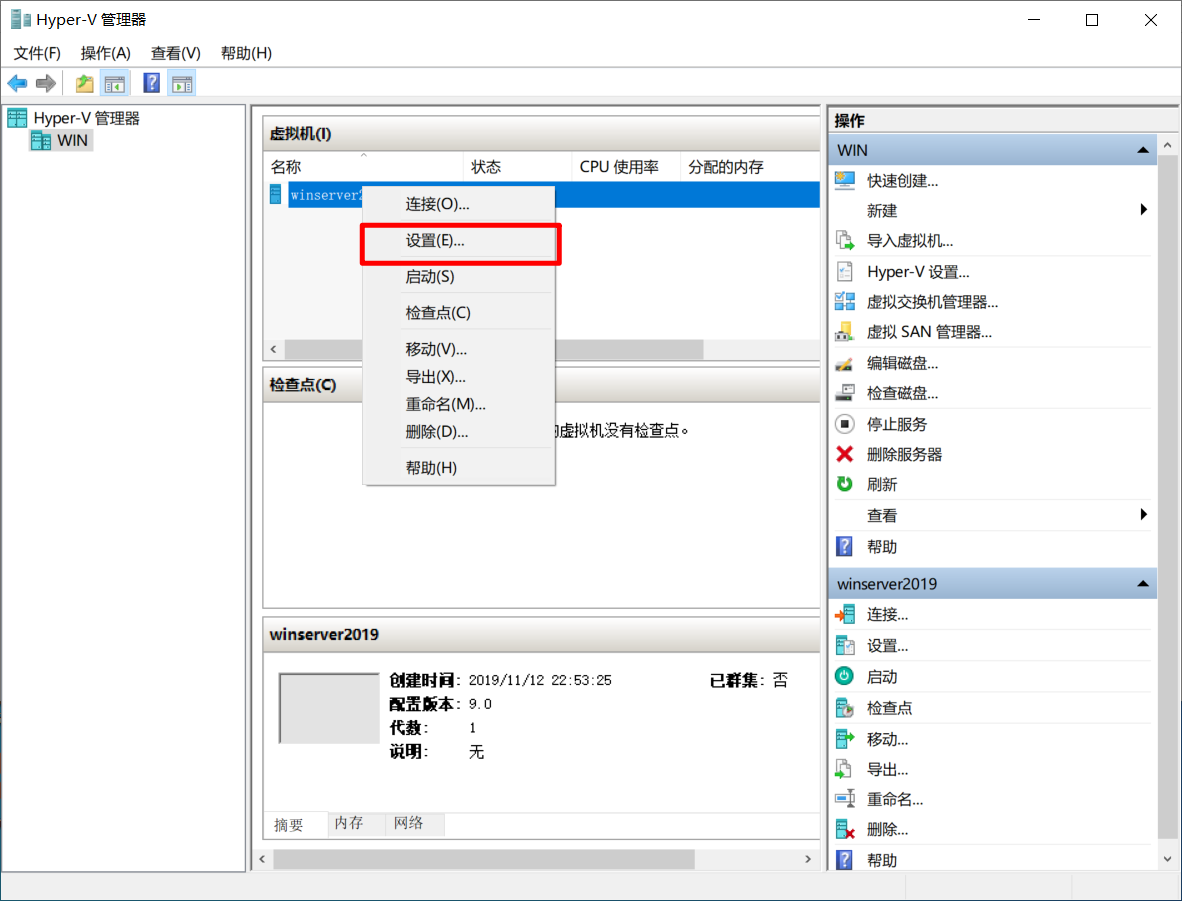1182x901 pixels.
Task: Click Stop Service (停止服务) icon
Action: click(845, 424)
